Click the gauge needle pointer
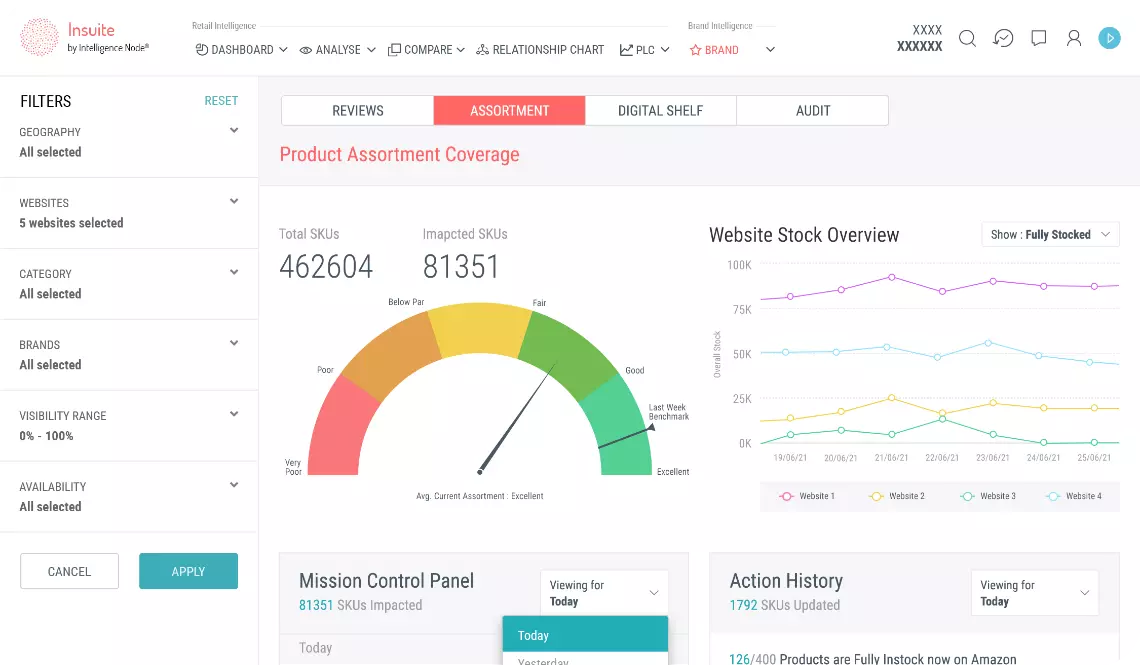 click(x=516, y=420)
